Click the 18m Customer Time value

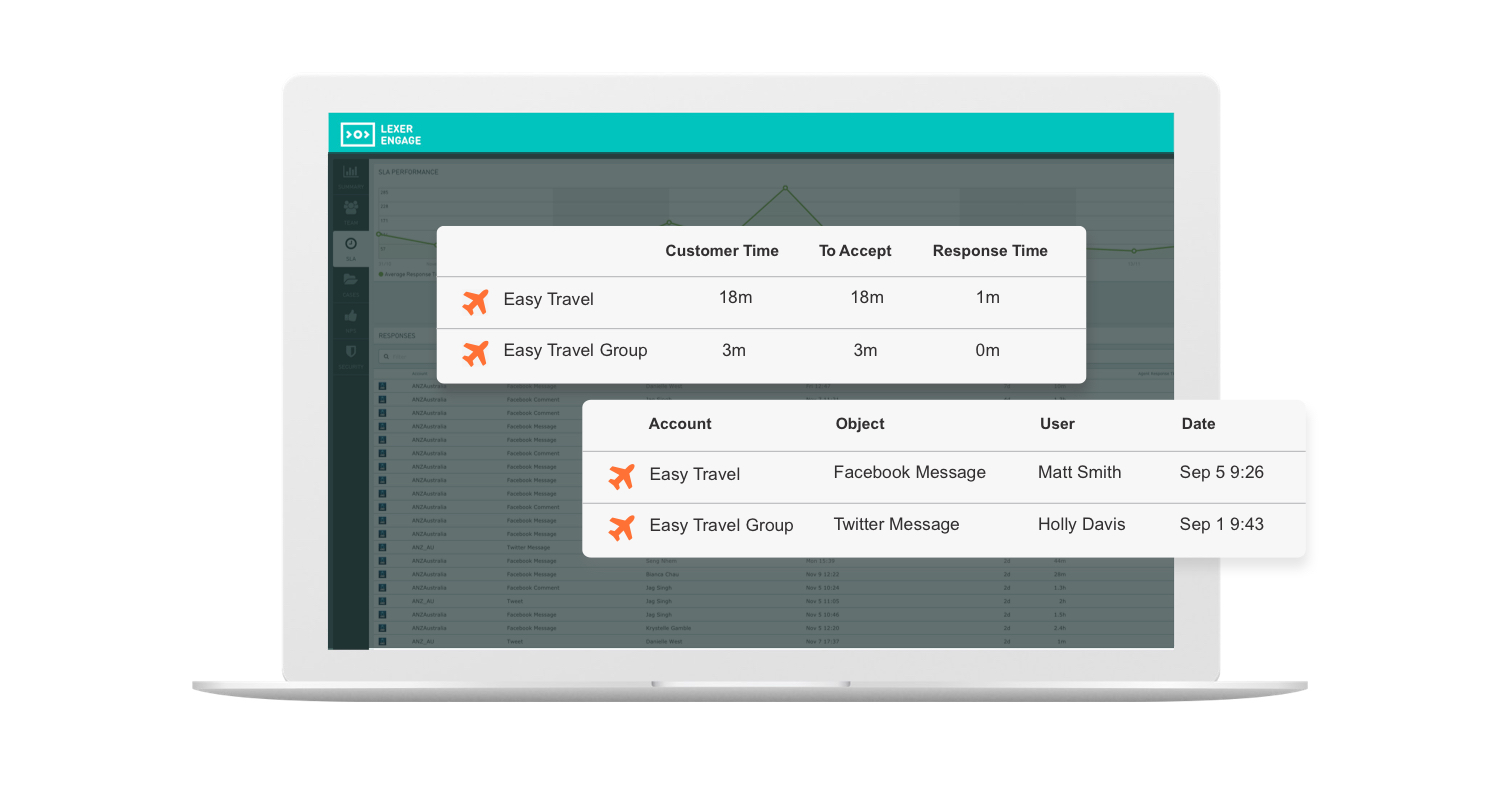click(735, 298)
